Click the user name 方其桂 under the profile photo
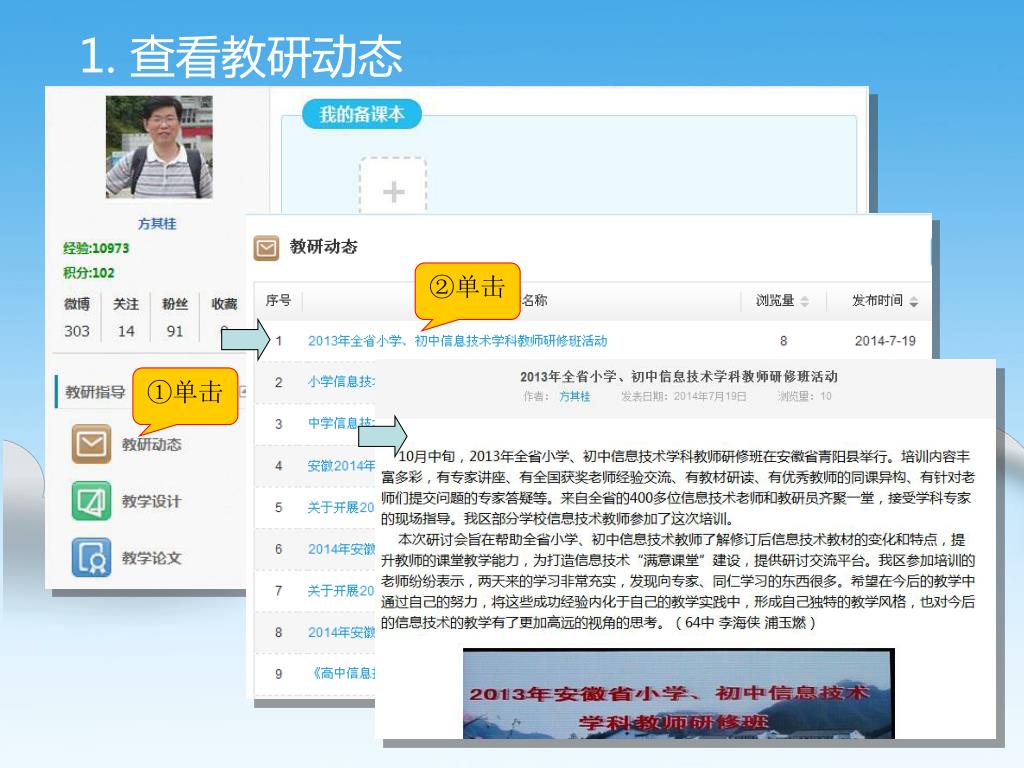 (x=157, y=224)
